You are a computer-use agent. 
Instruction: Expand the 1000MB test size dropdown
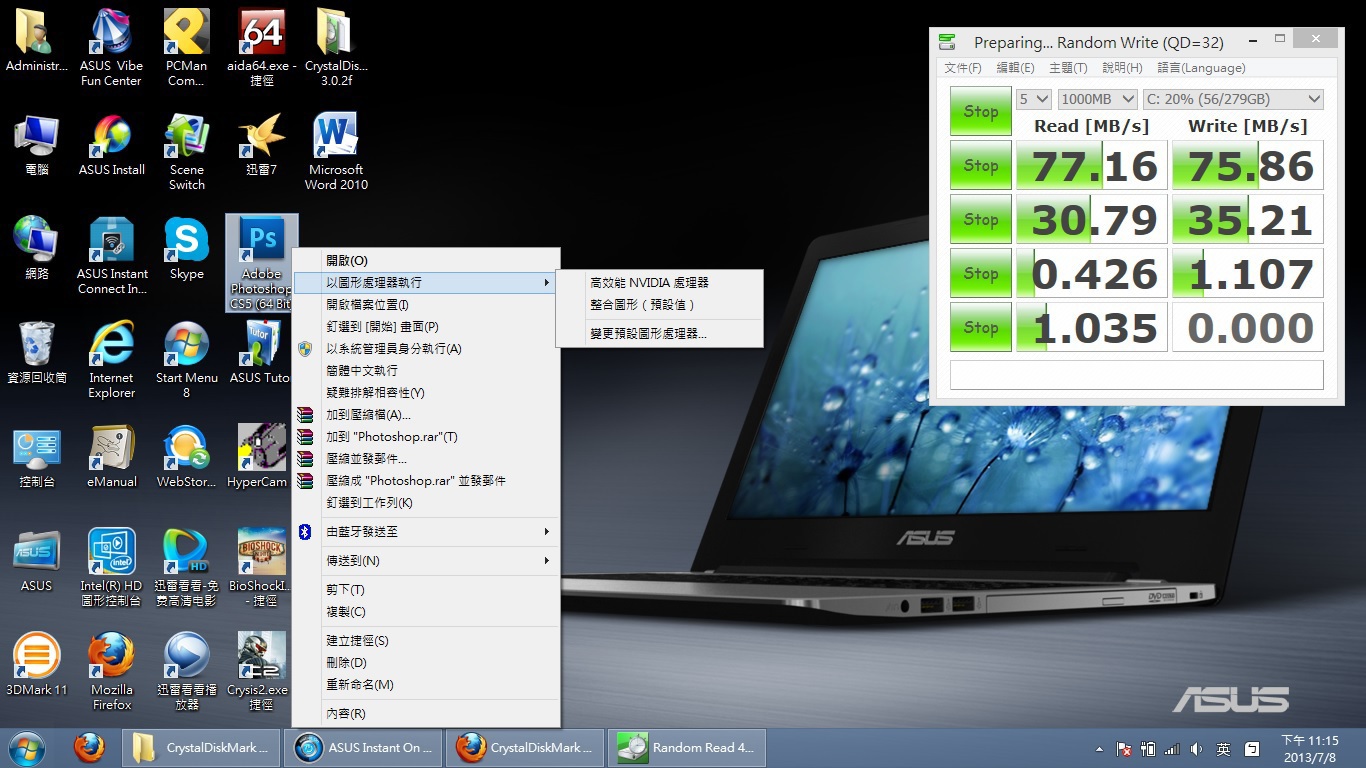click(x=1098, y=99)
